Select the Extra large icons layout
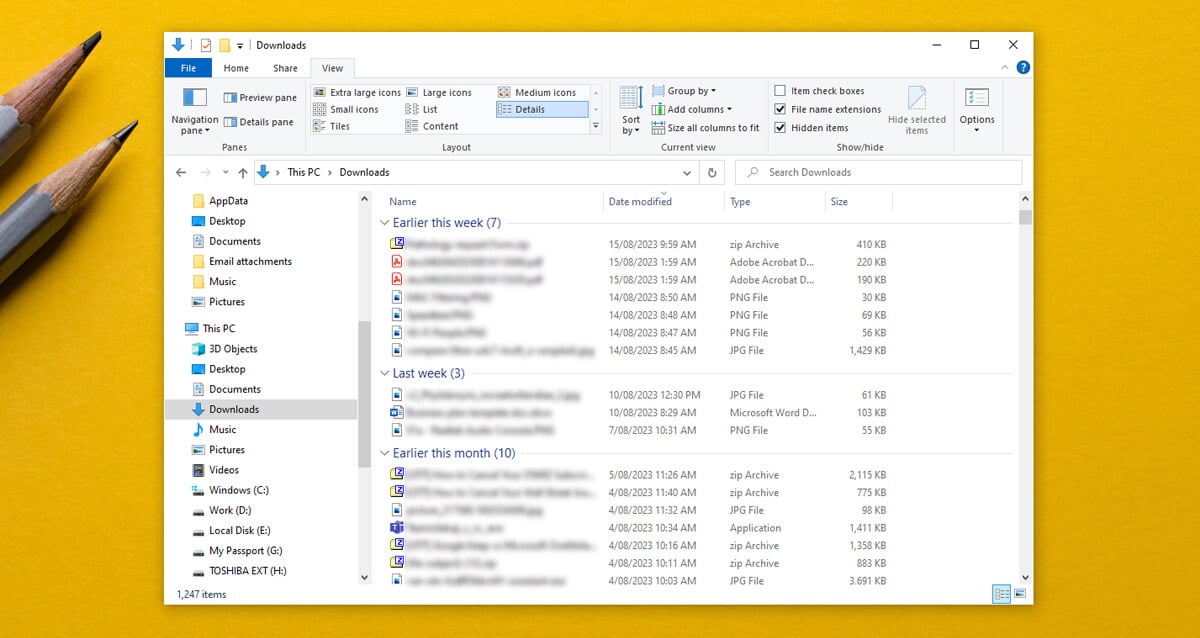1200x638 pixels. click(364, 92)
